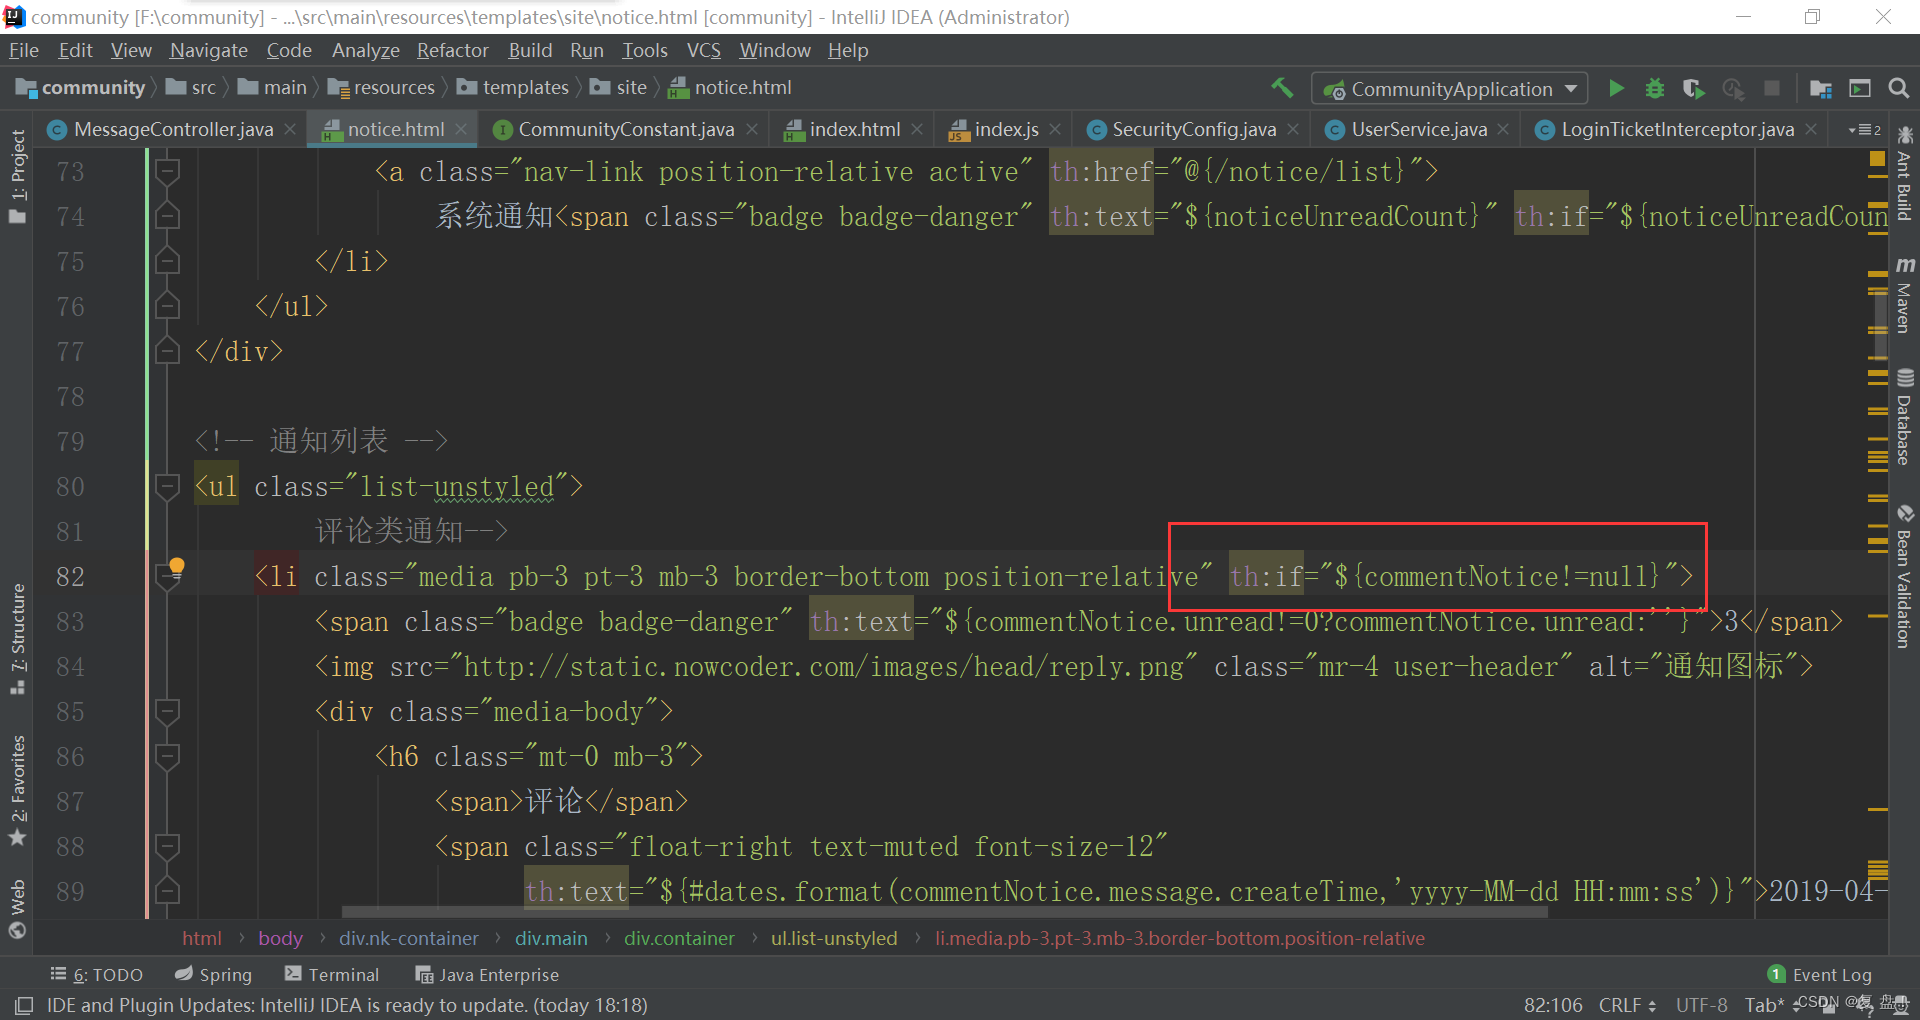This screenshot has height=1020, width=1920.
Task: Open the Bean Validation tool window
Action: click(1904, 576)
